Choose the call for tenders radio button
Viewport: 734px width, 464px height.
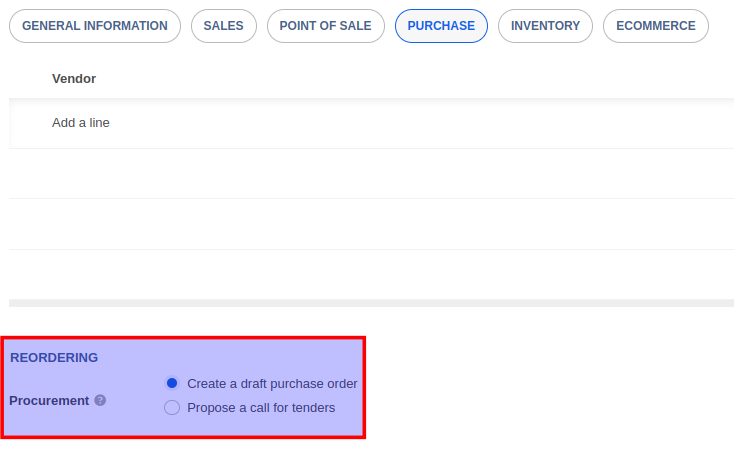(x=172, y=408)
